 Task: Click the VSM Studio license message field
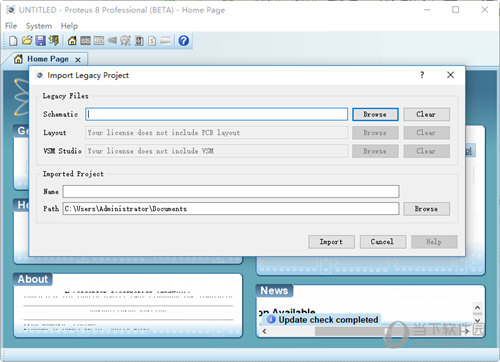pyautogui.click(x=217, y=151)
